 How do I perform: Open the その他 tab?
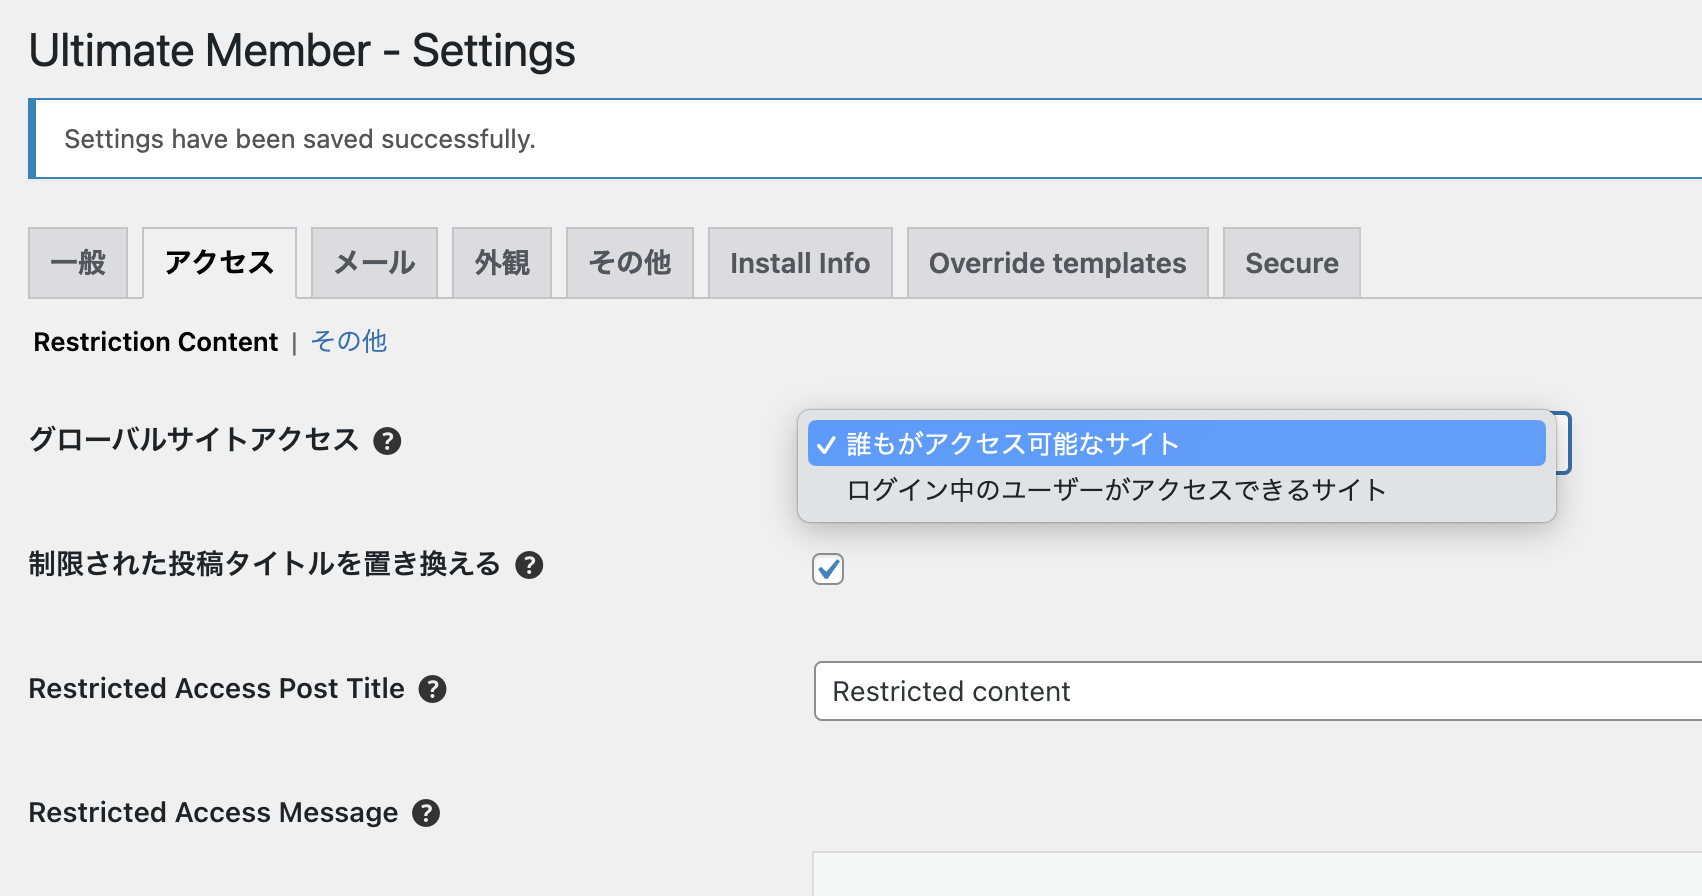pyautogui.click(x=630, y=263)
